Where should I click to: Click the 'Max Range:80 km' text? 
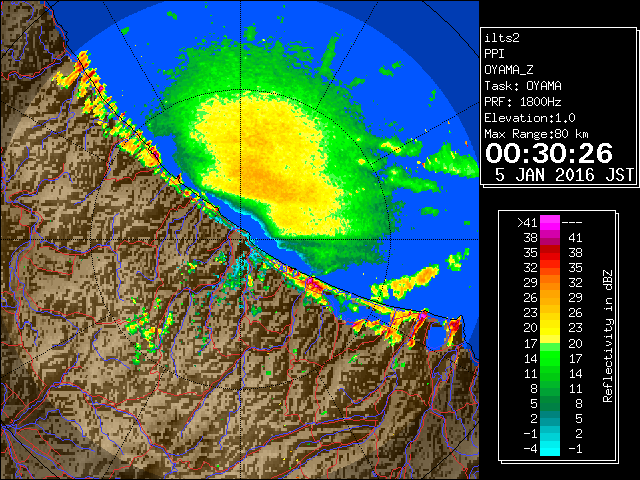(x=536, y=134)
